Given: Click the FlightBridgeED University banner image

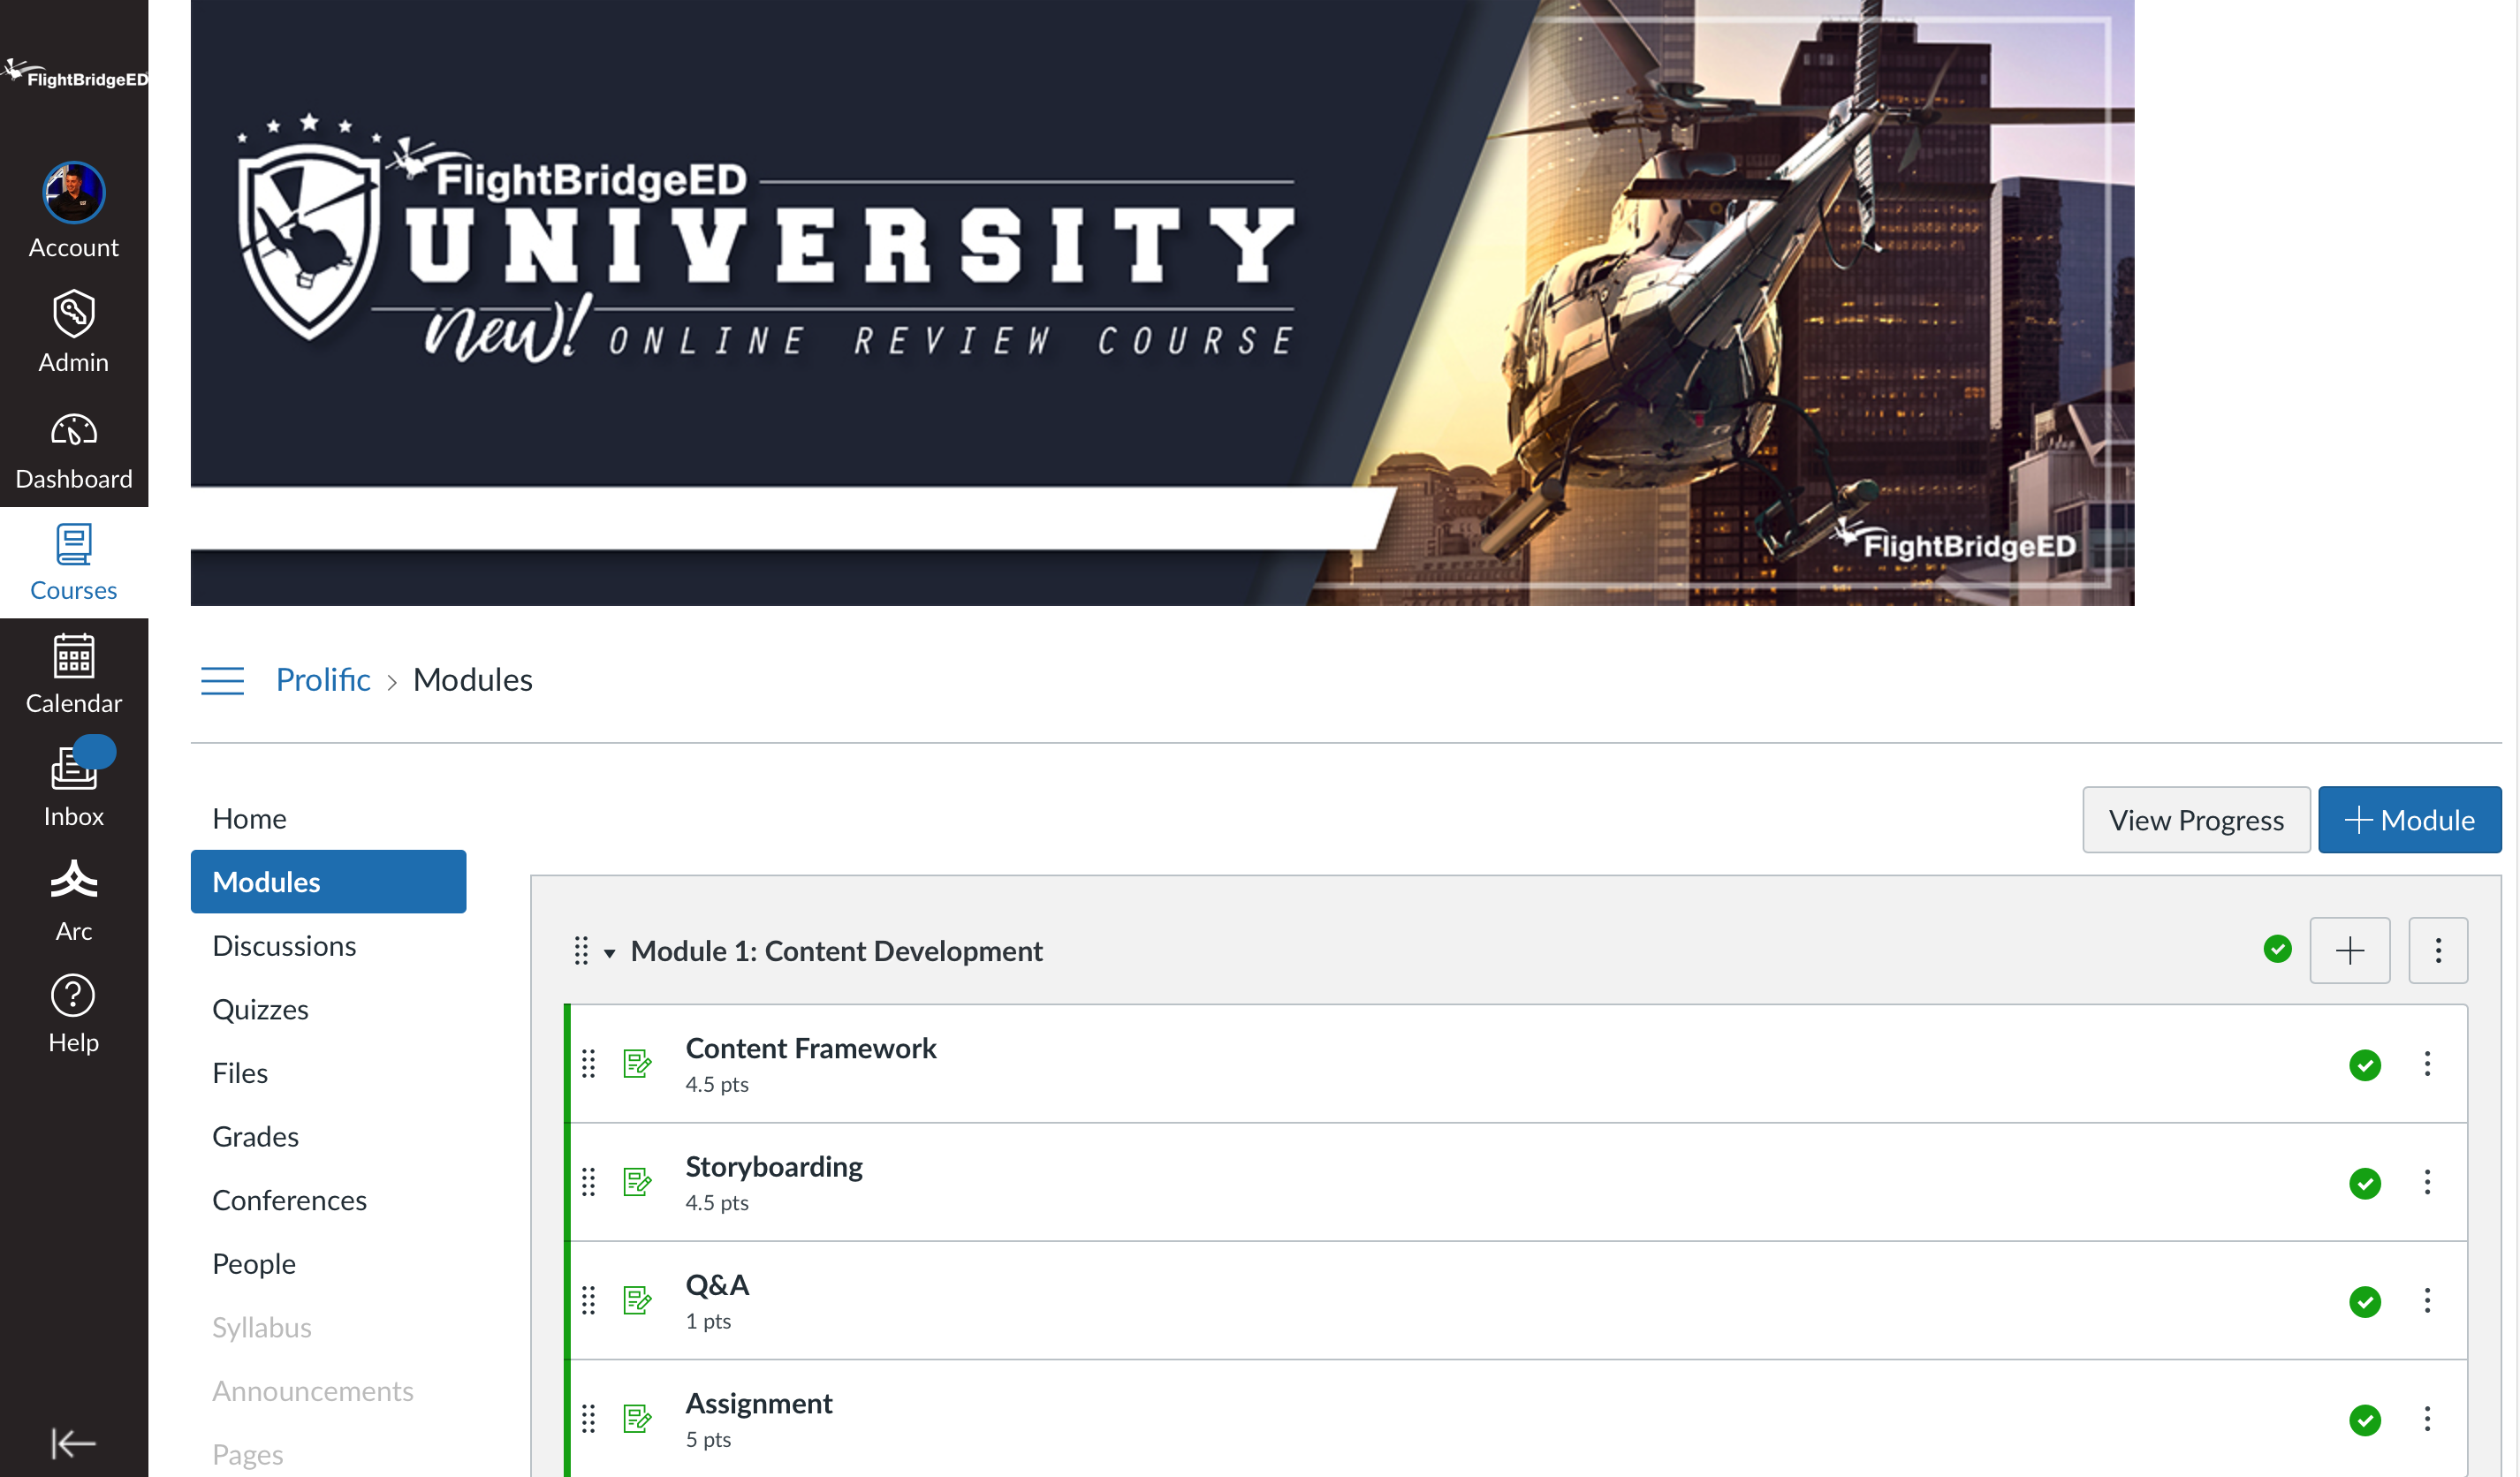Looking at the screenshot, I should coord(1162,302).
